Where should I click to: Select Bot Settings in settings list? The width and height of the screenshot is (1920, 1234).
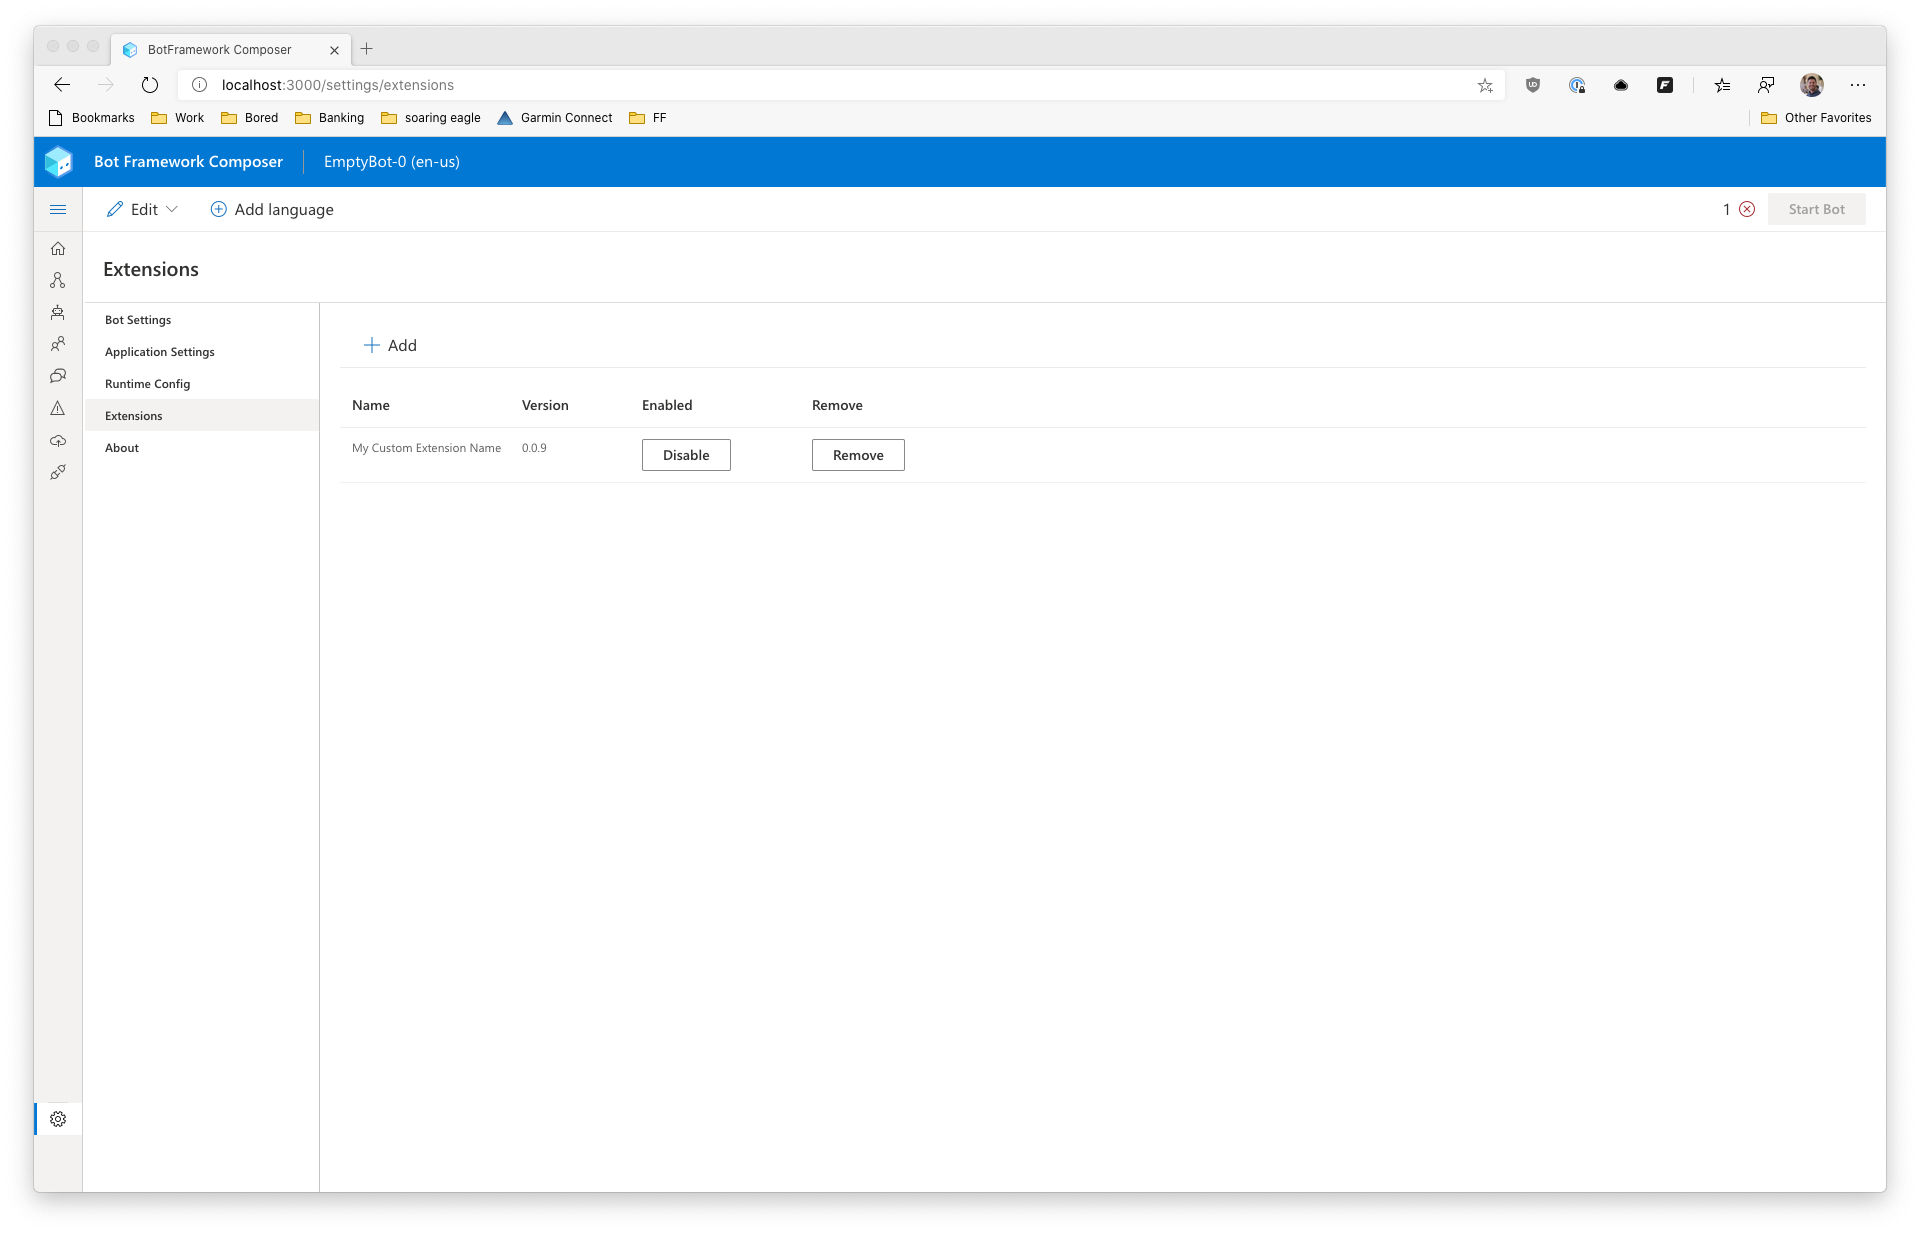(138, 320)
